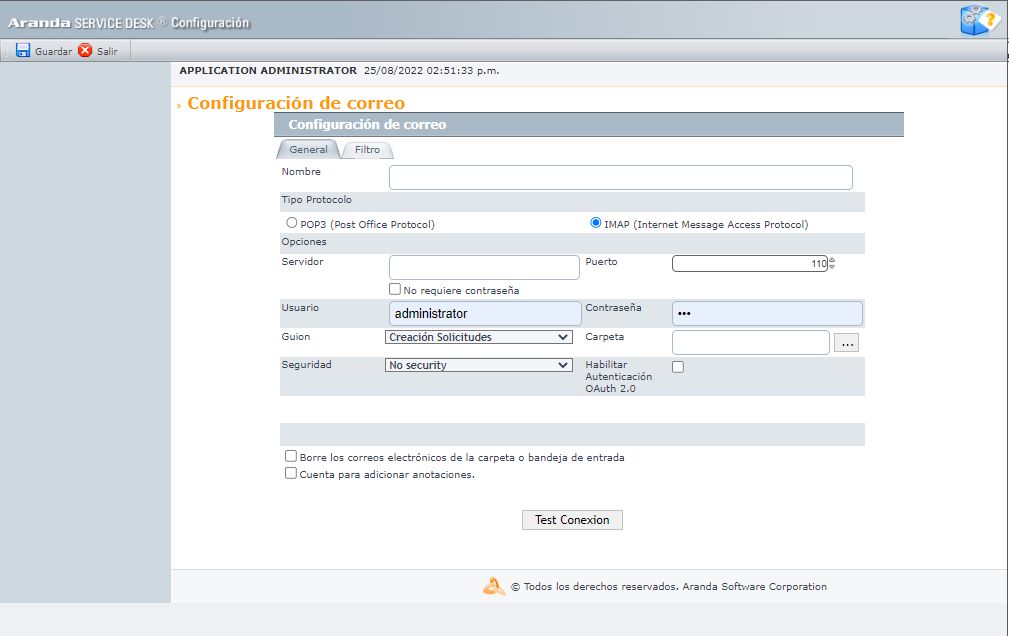Enable Cuenta para adicionar anotaciones checkbox
The width and height of the screenshot is (1009, 636).
(x=291, y=474)
